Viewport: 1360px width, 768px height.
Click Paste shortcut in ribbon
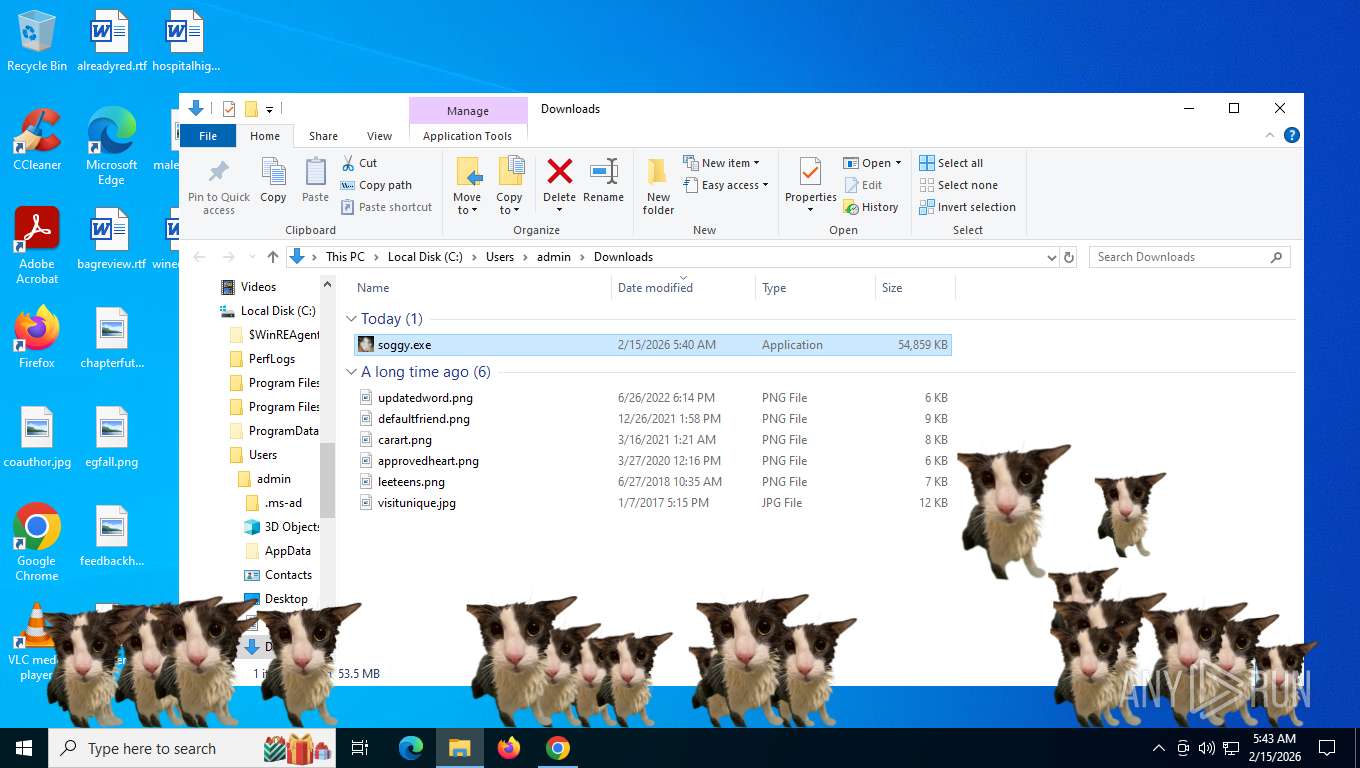pos(387,207)
